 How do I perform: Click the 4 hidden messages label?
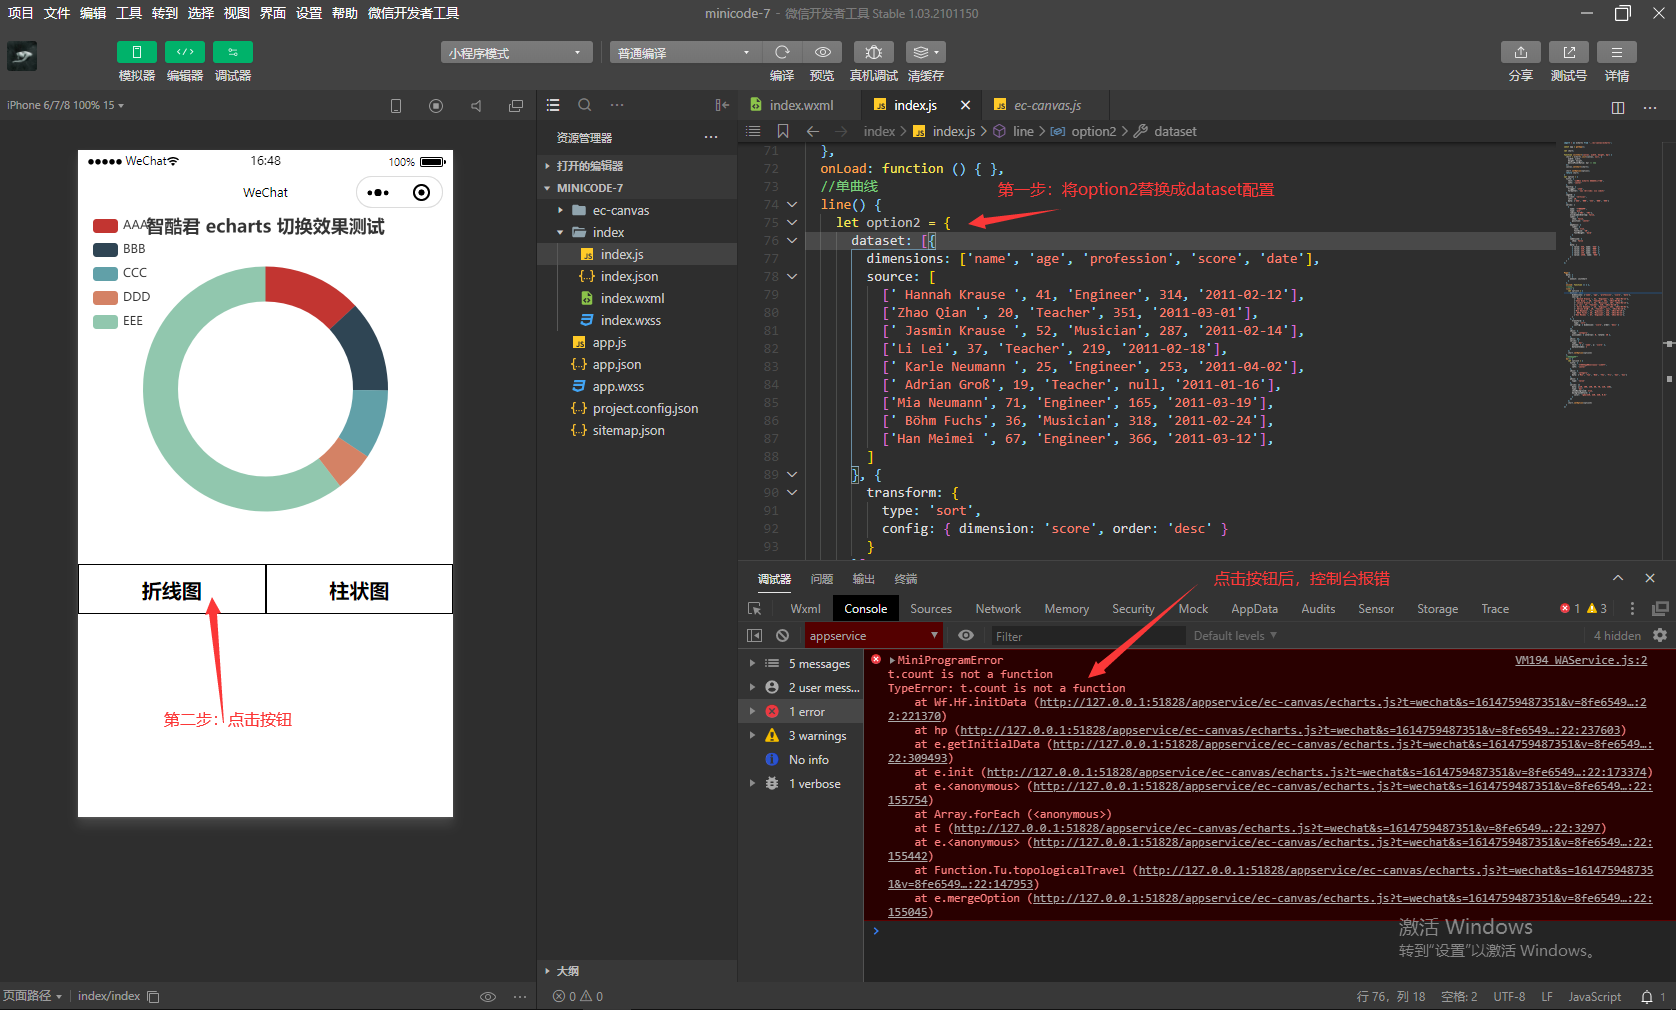point(1617,635)
